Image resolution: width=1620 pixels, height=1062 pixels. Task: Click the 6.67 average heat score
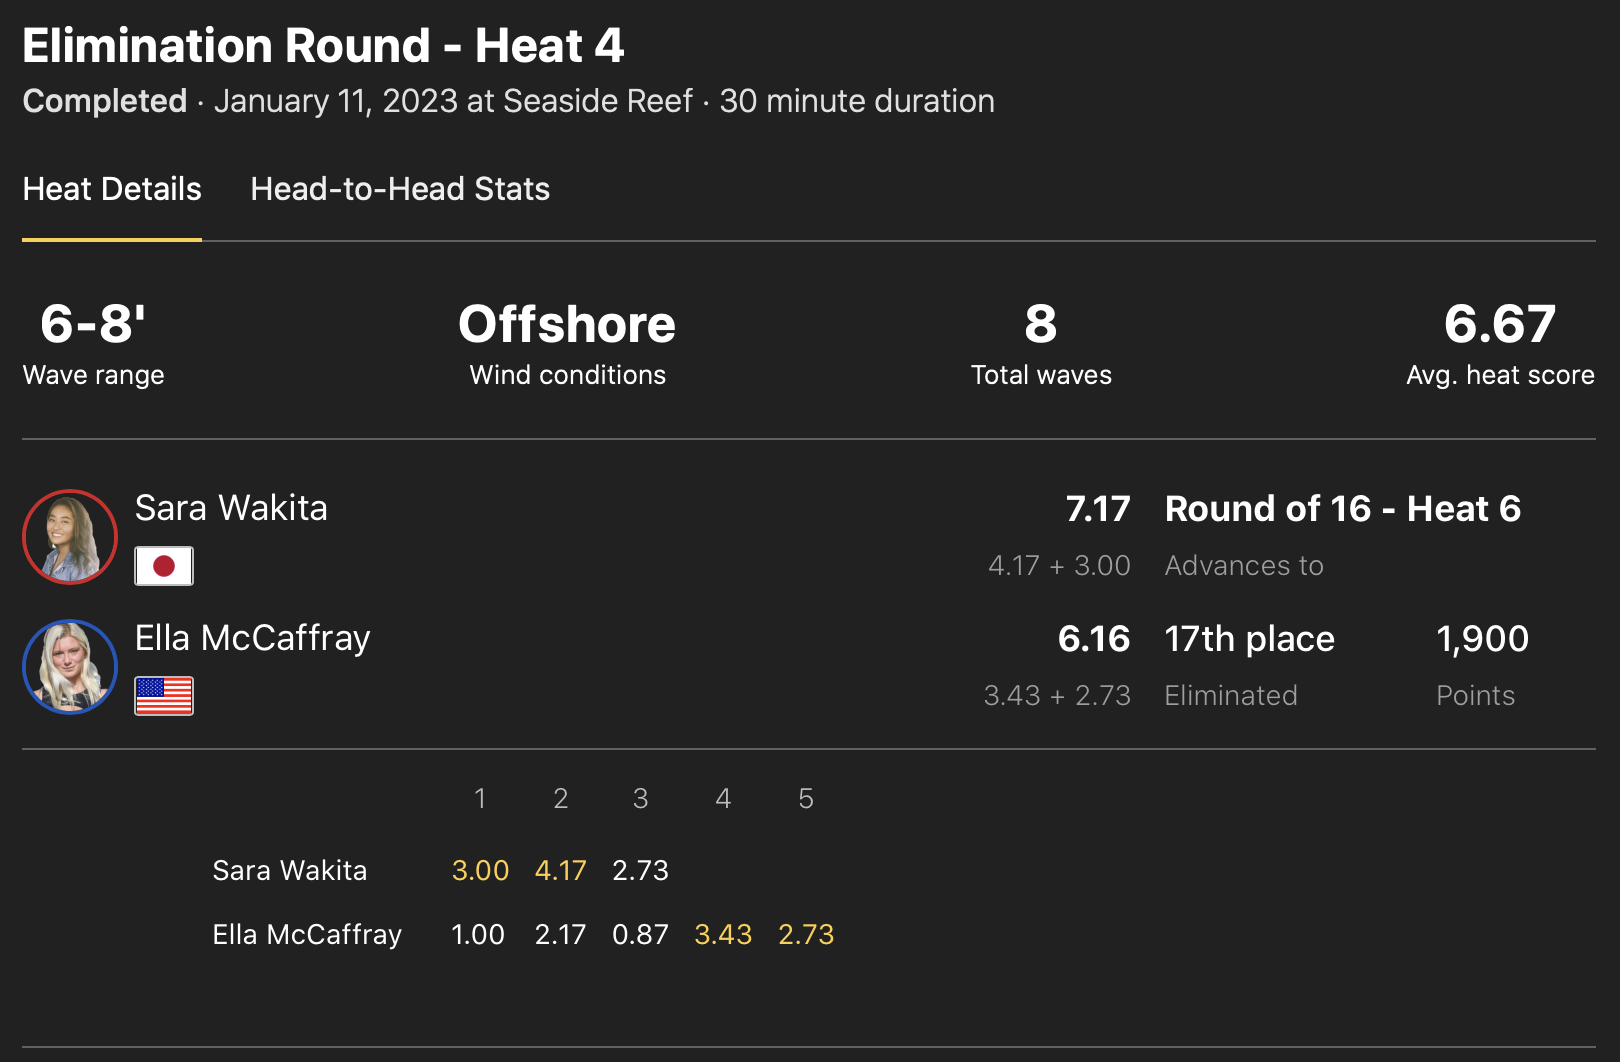pyautogui.click(x=1499, y=324)
